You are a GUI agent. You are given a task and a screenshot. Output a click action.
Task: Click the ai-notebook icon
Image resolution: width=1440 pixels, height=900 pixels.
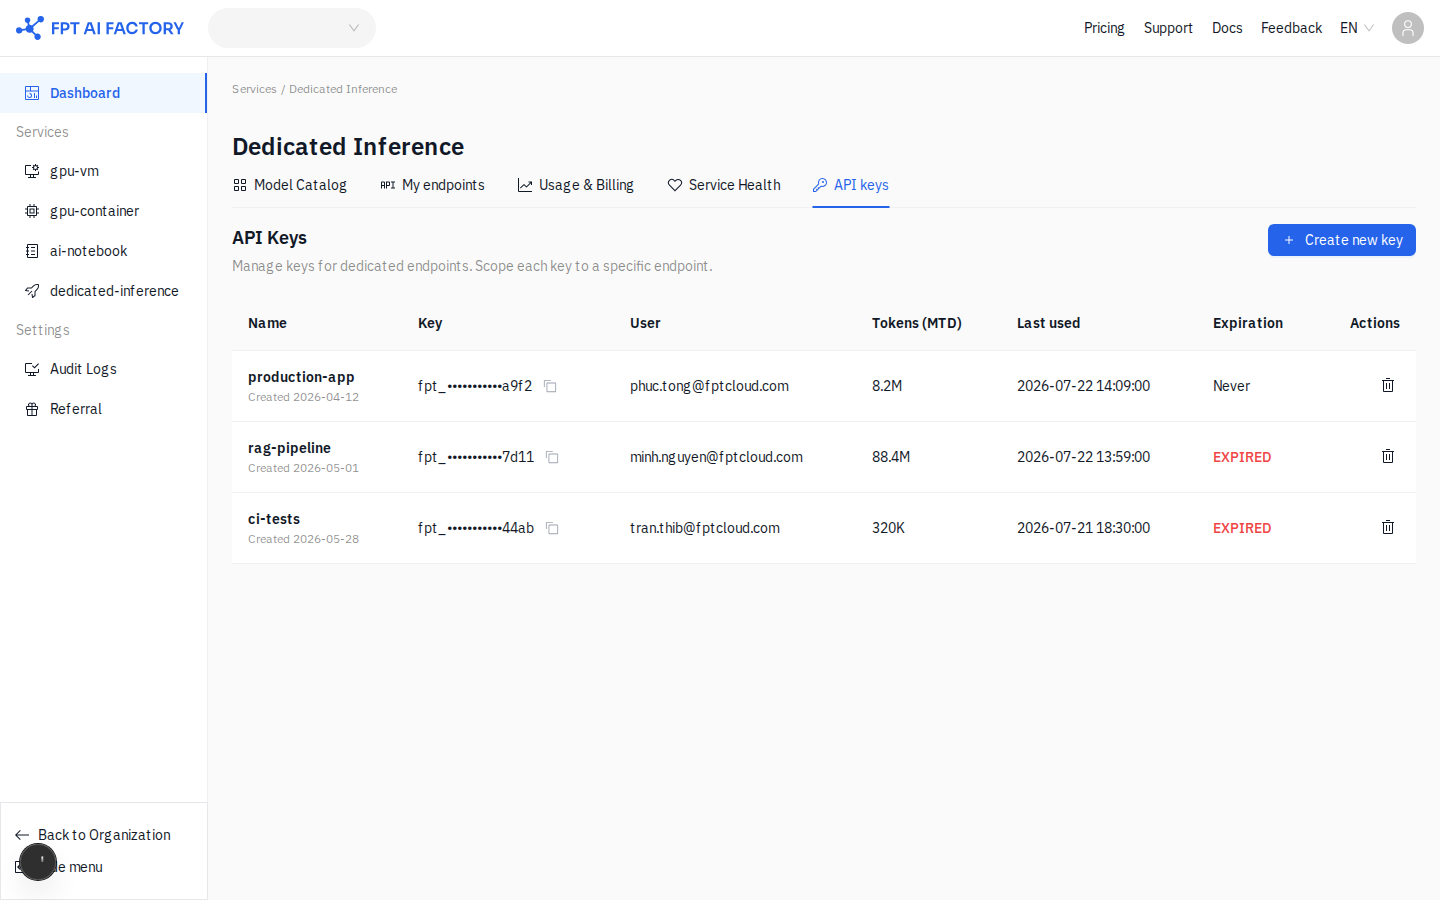[x=32, y=251]
